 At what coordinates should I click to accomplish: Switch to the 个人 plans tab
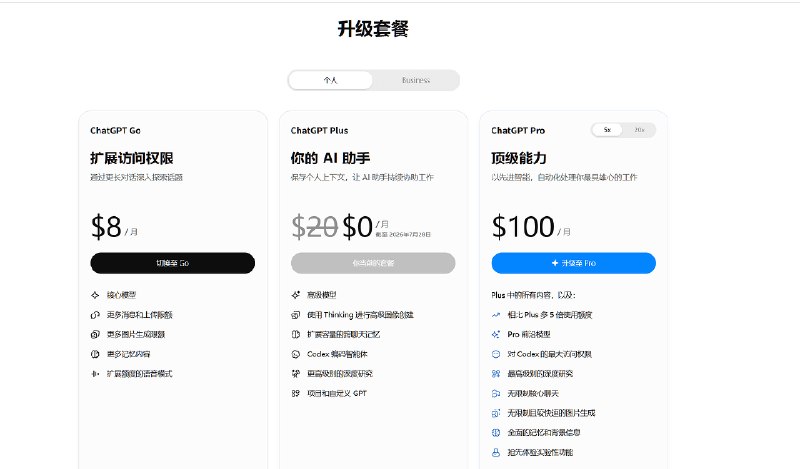(x=331, y=80)
